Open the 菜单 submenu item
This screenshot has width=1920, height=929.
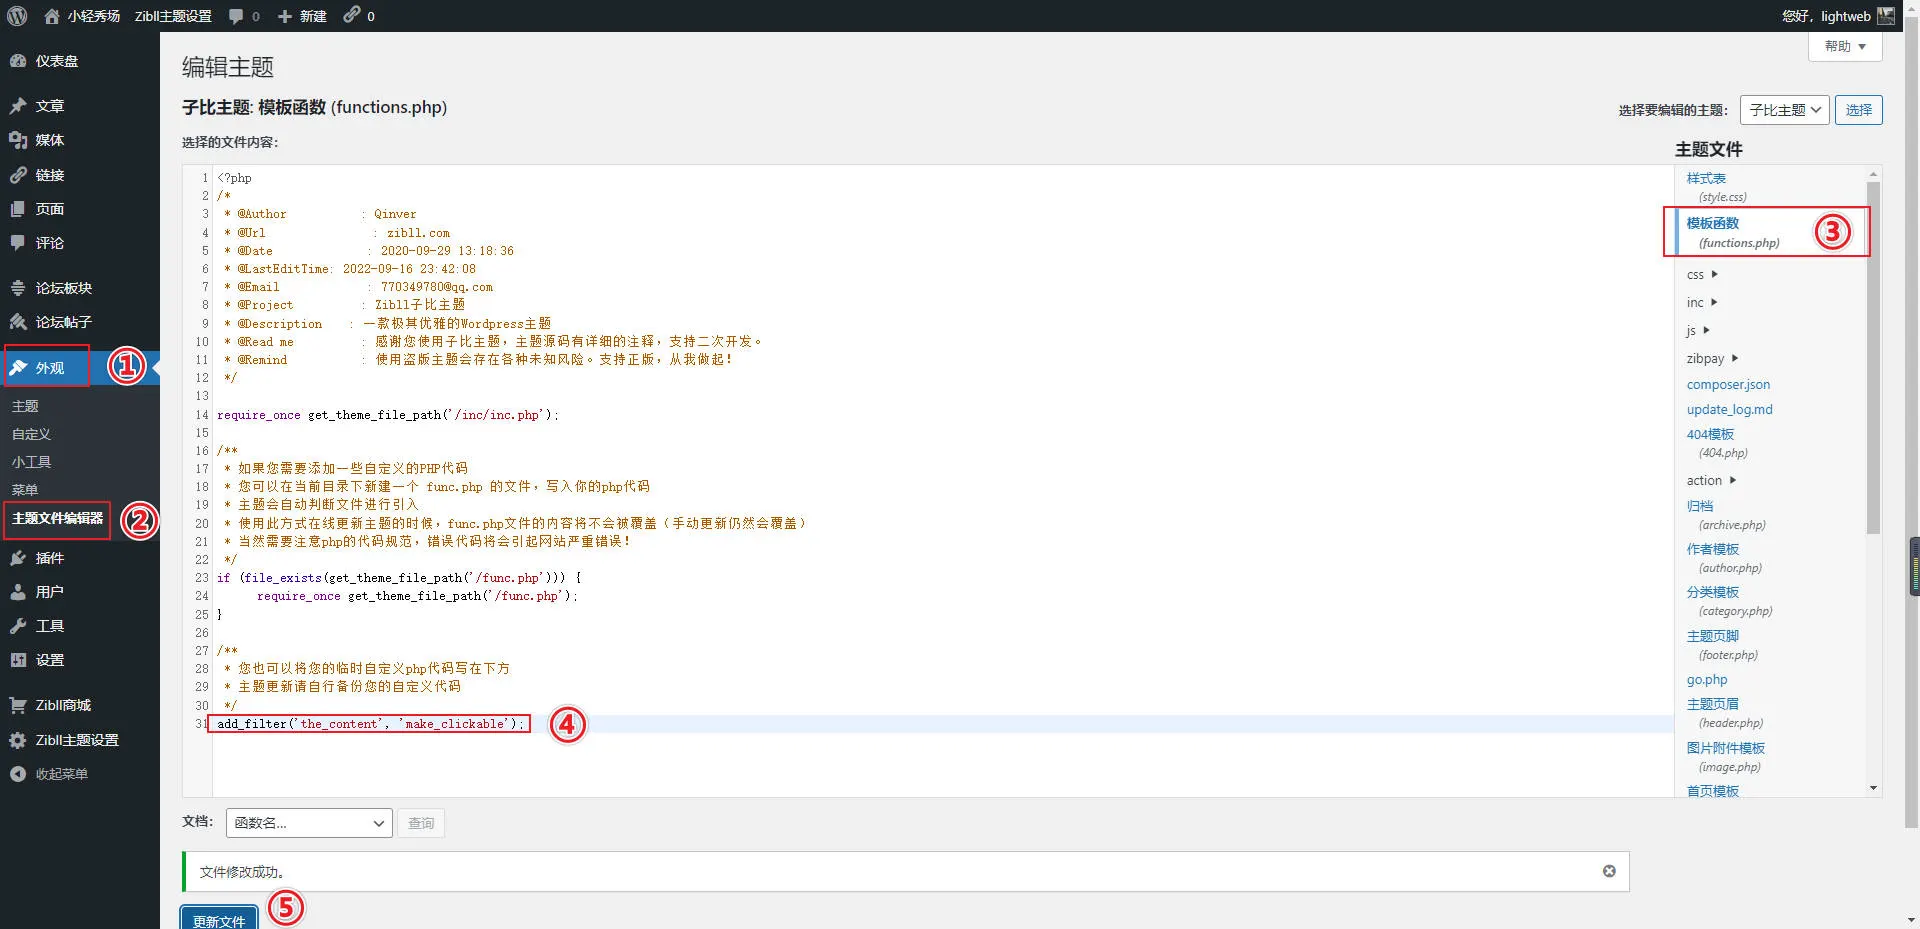tap(25, 490)
